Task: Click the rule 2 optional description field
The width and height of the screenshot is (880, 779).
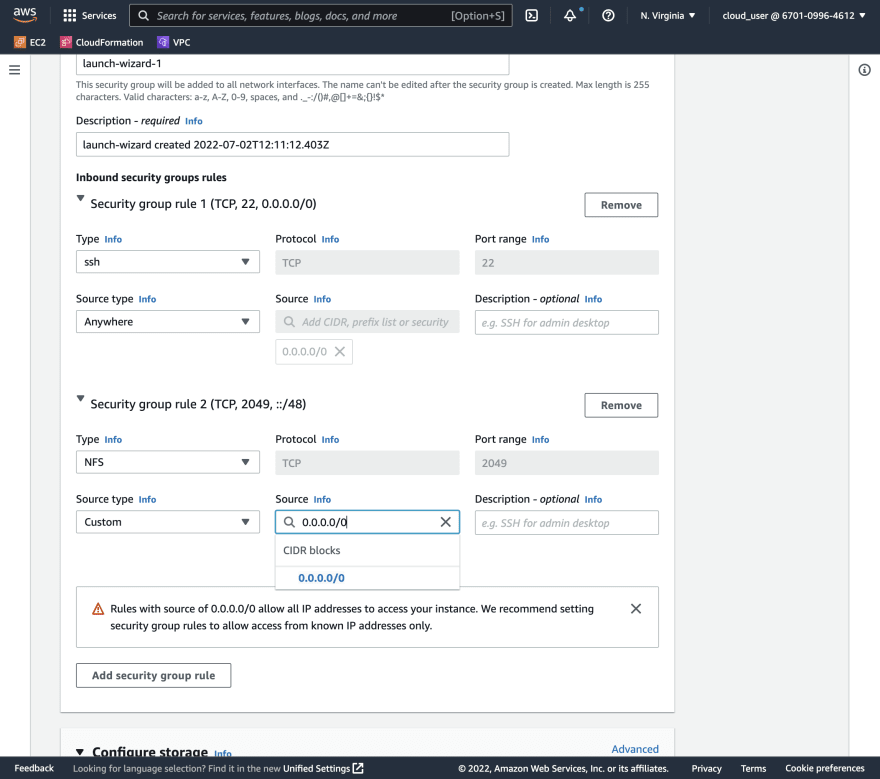Action: click(566, 523)
